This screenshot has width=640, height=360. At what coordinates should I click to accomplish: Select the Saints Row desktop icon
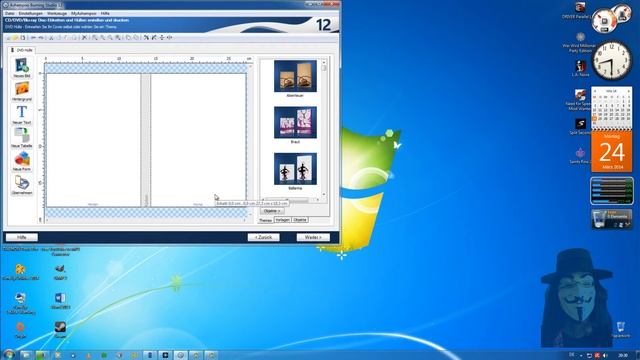[x=580, y=156]
